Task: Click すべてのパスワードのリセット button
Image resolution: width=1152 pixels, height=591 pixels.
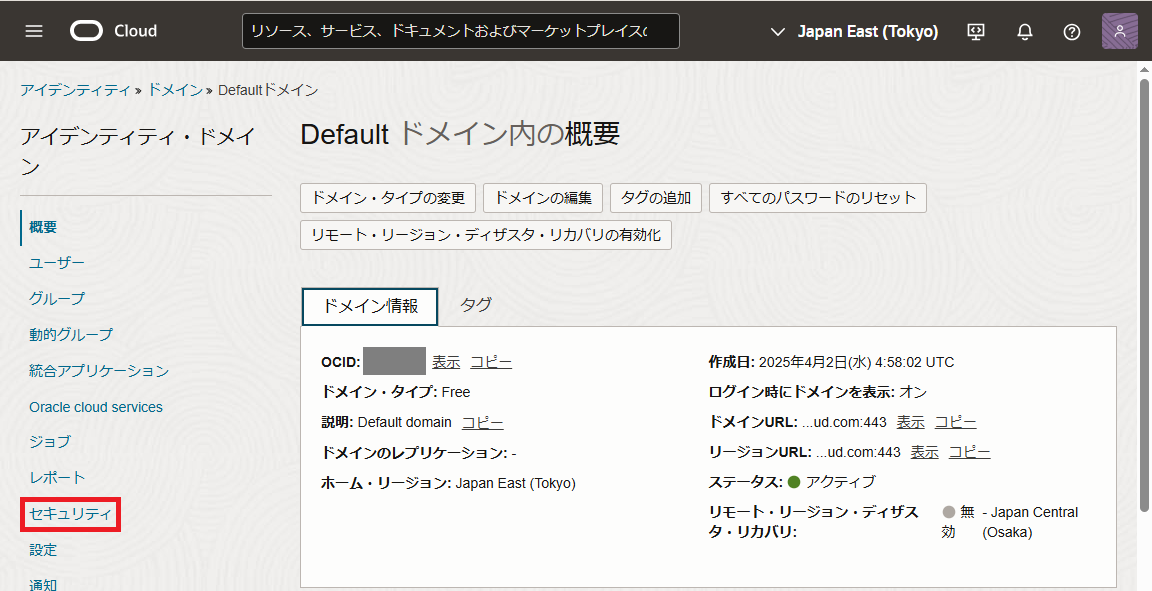Action: (818, 198)
